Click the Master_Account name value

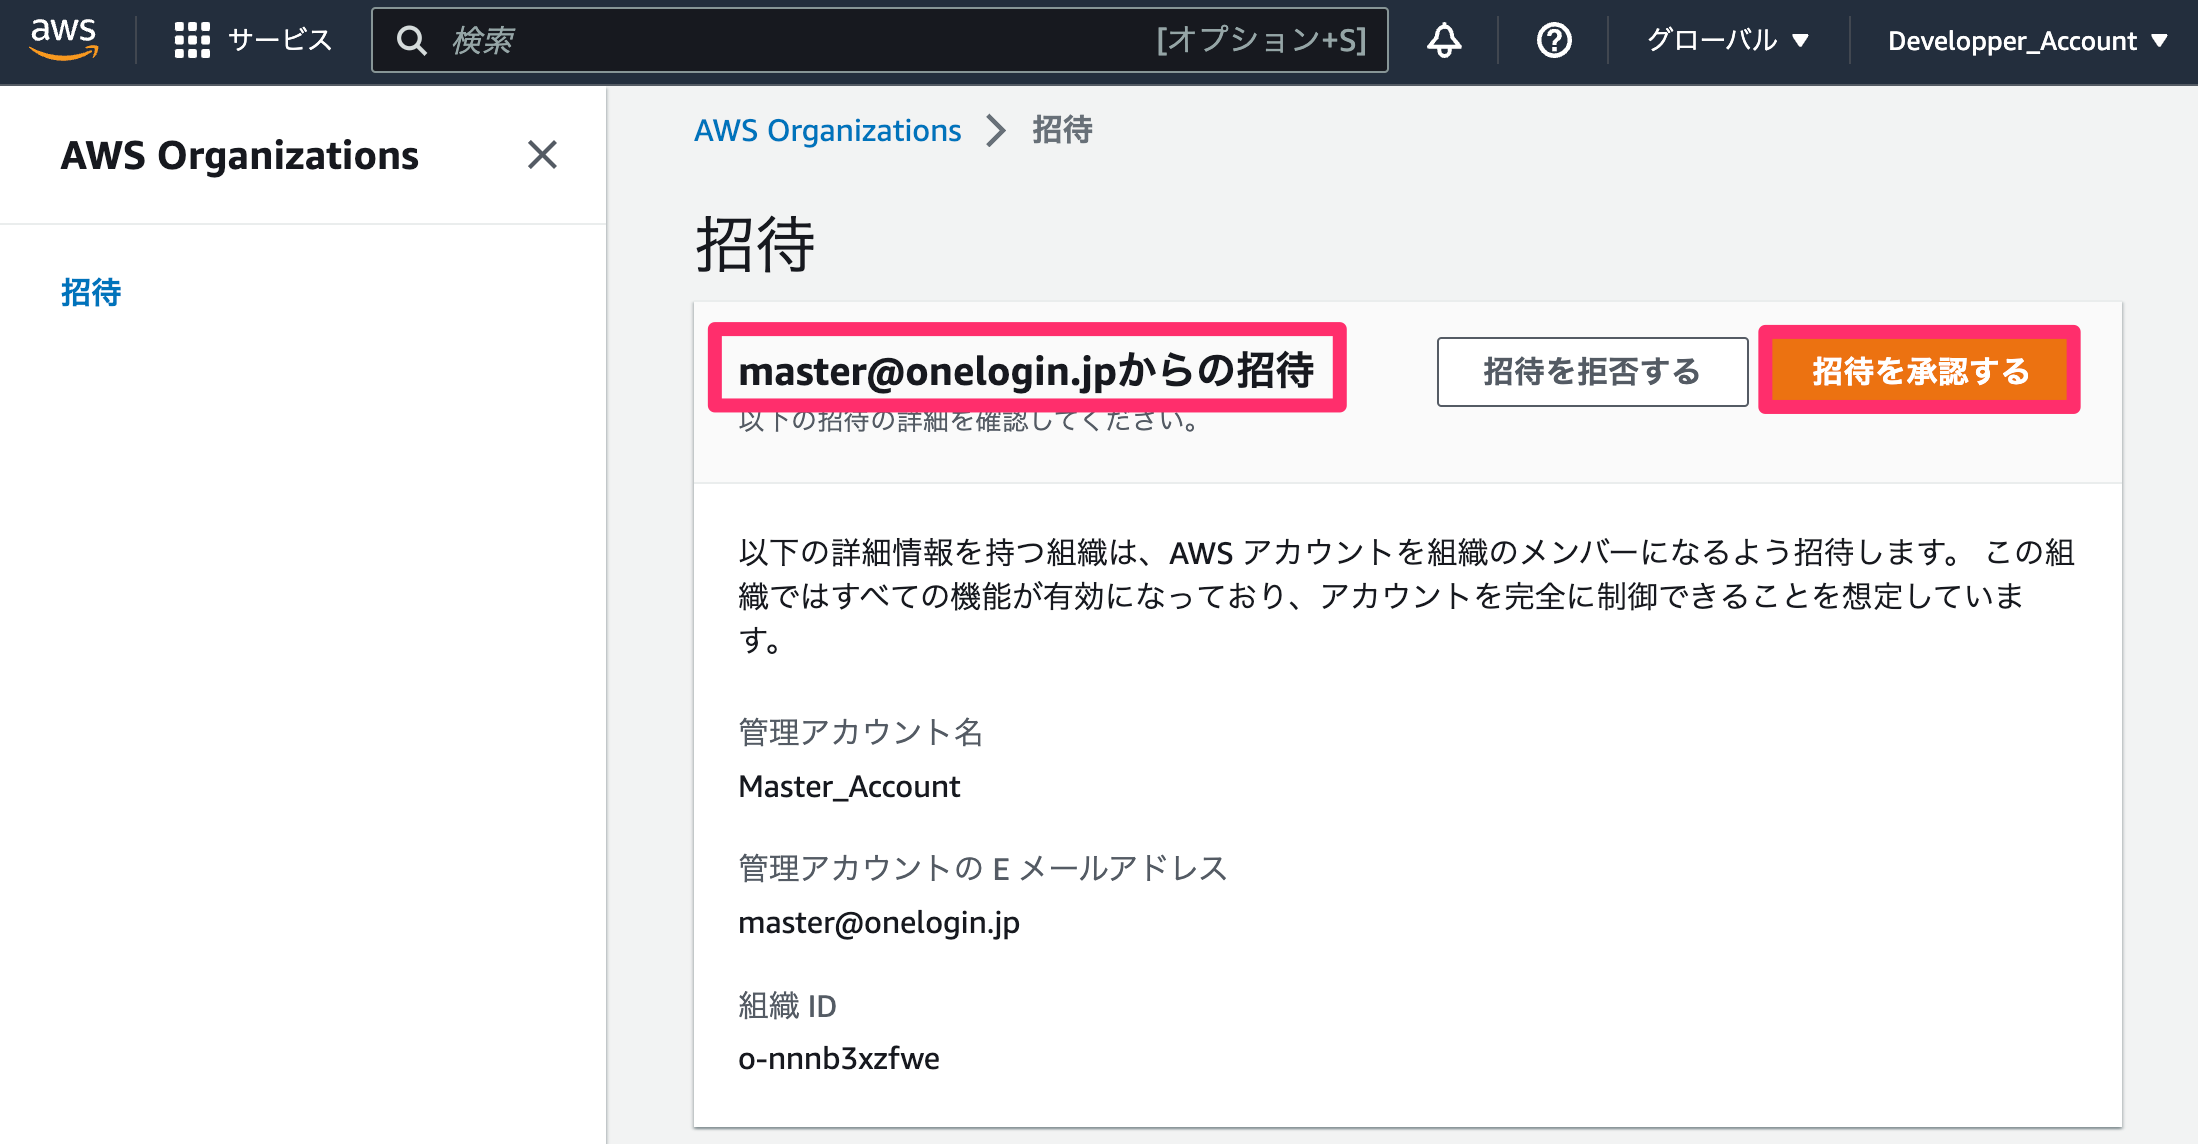point(849,786)
